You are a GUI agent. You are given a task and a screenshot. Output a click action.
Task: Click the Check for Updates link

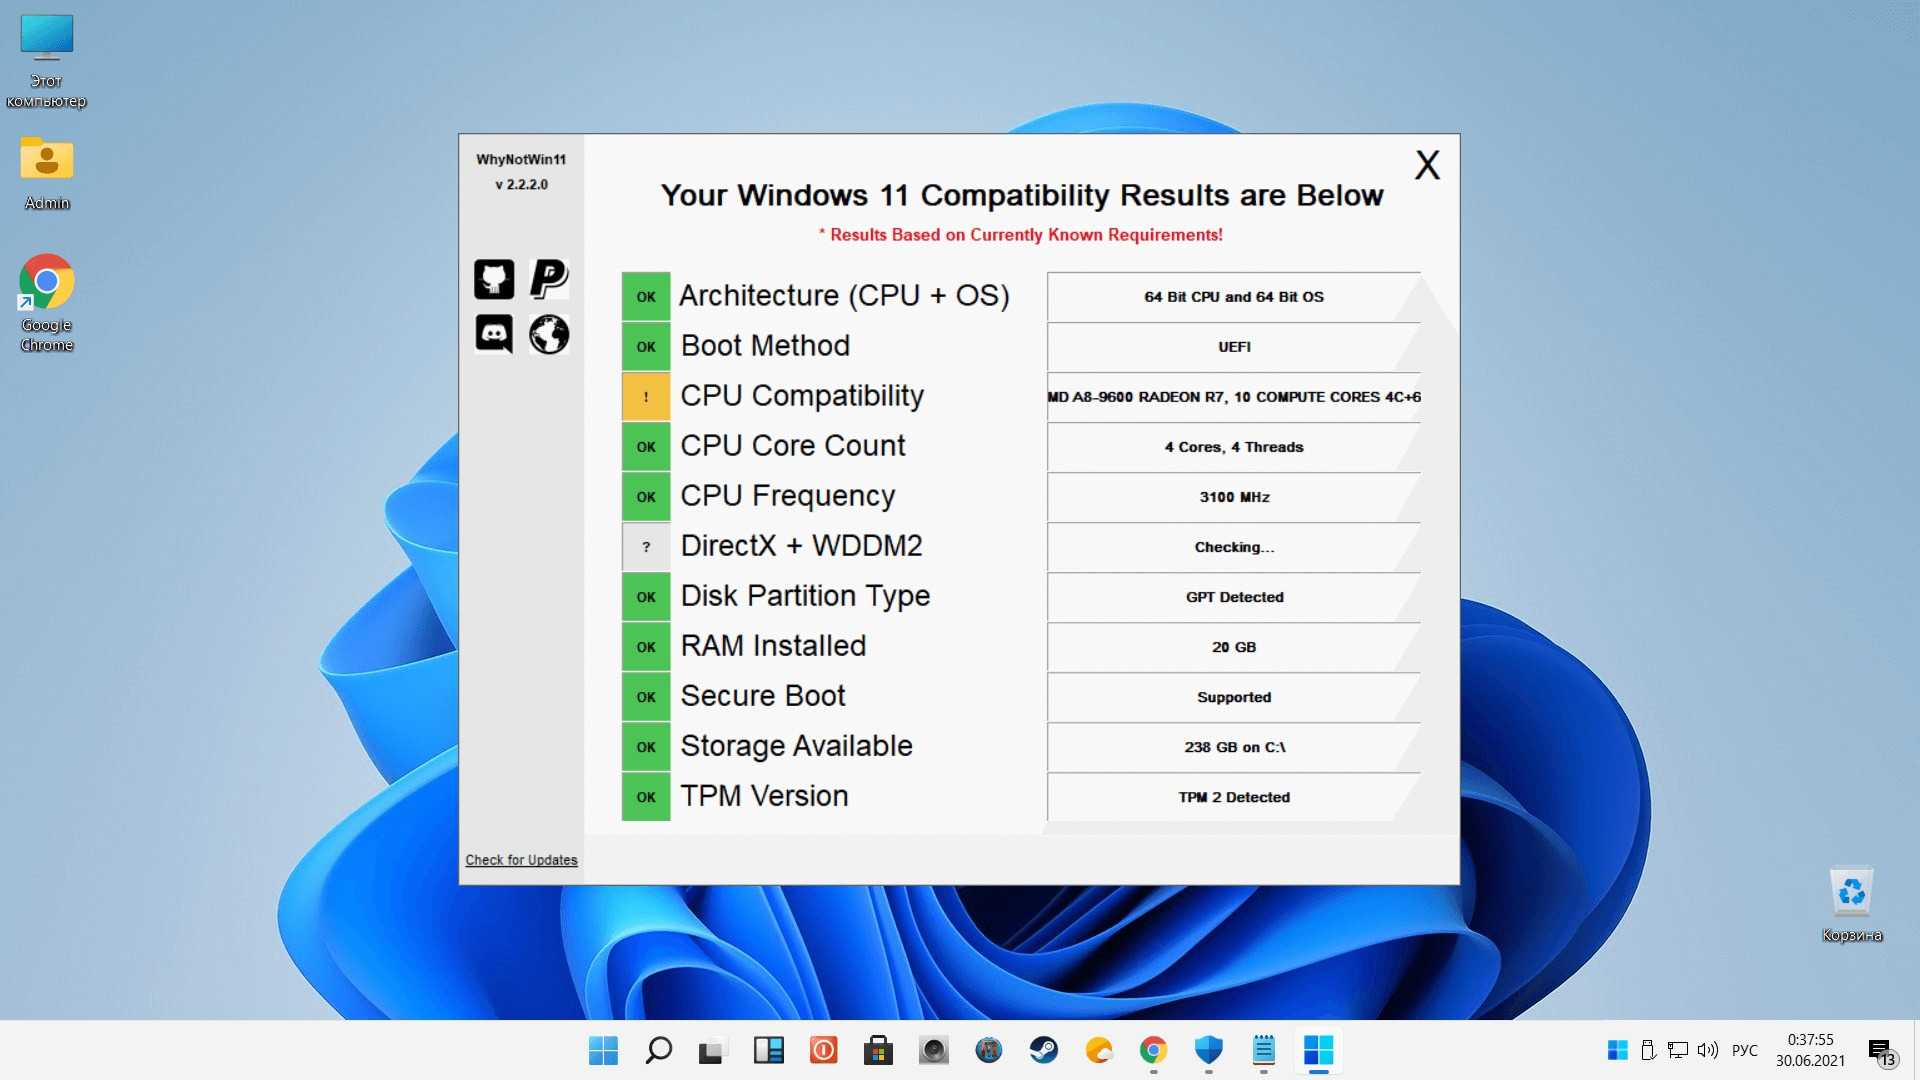click(521, 860)
